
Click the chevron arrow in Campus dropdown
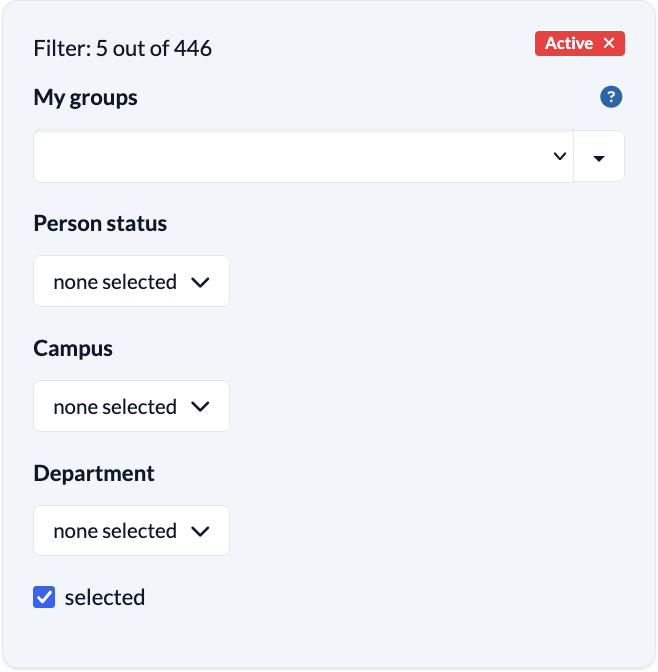(x=200, y=407)
